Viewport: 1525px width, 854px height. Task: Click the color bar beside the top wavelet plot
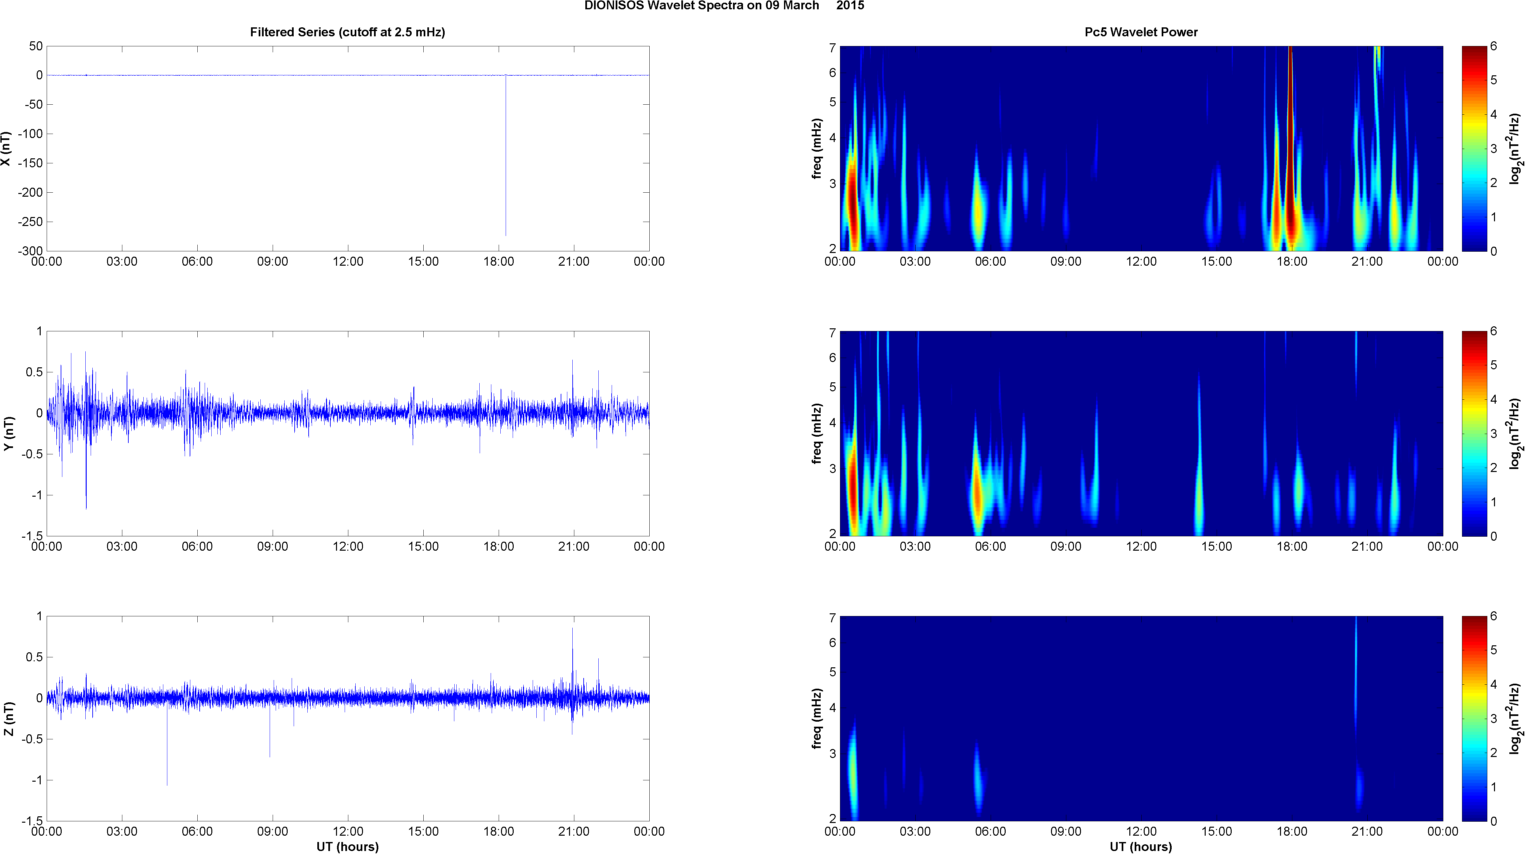point(1474,148)
